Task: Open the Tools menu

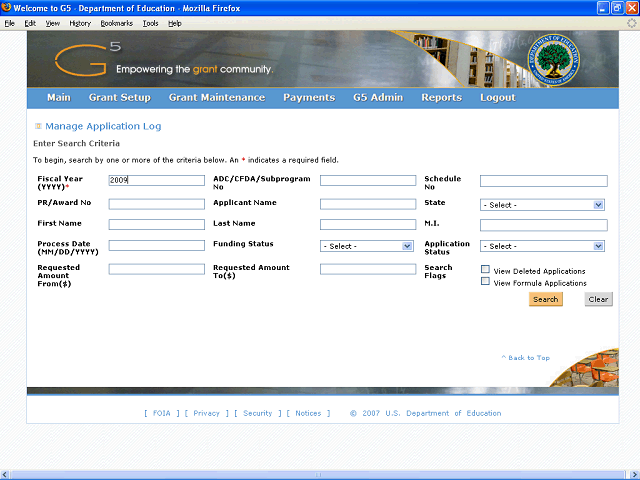Action: (x=150, y=23)
